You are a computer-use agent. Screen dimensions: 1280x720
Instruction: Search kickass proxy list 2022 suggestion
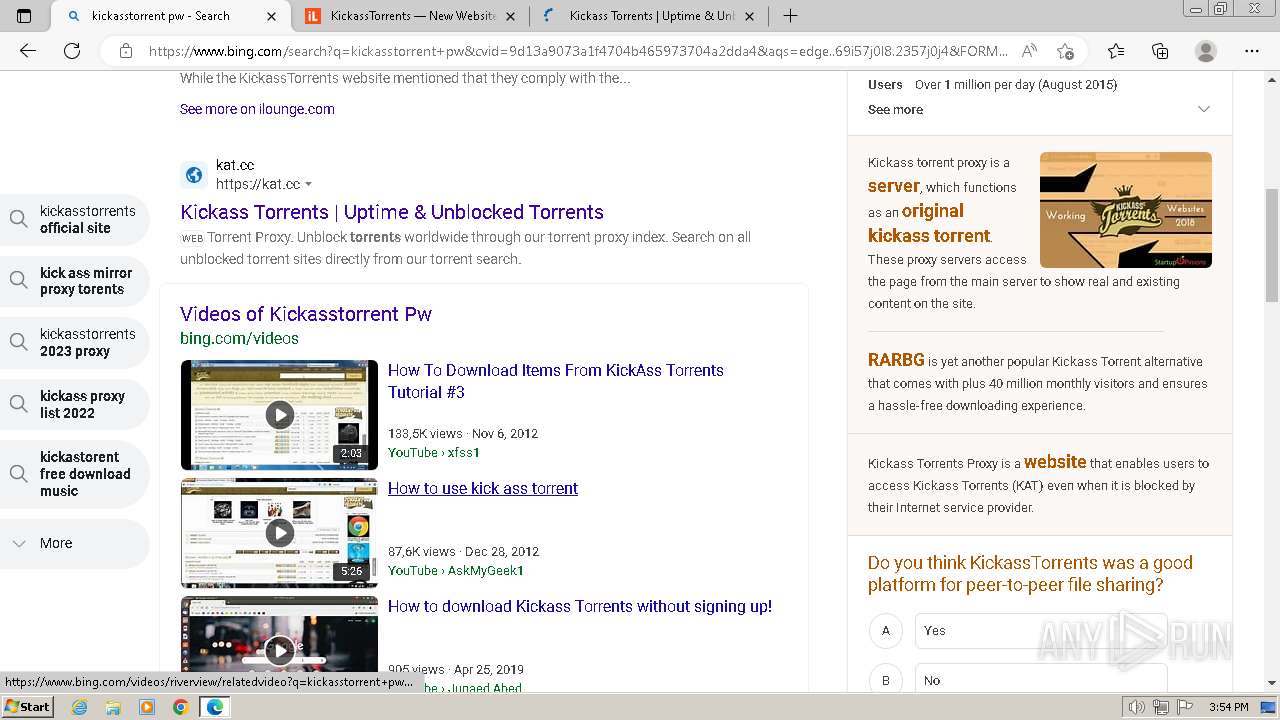click(x=75, y=404)
